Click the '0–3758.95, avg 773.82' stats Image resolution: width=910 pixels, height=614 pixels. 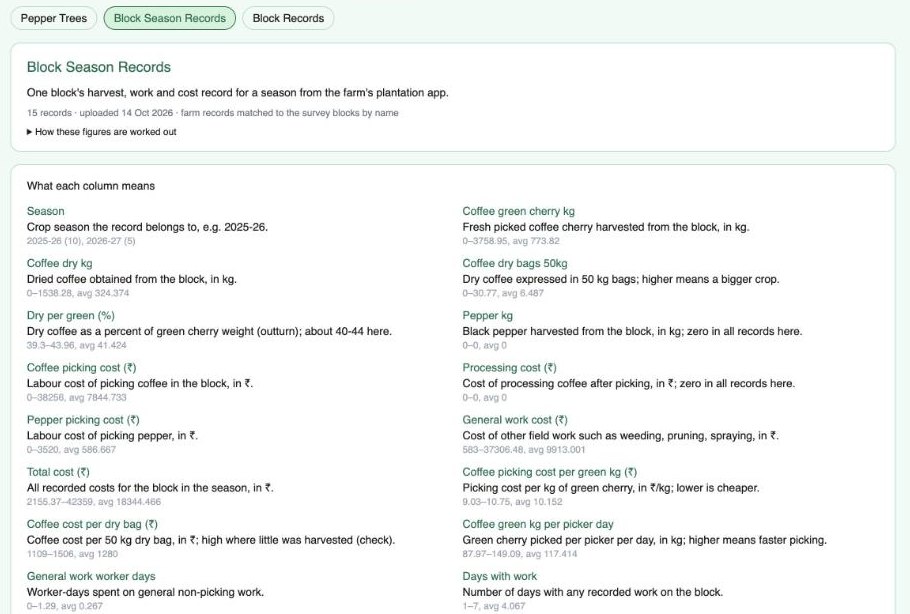511,241
